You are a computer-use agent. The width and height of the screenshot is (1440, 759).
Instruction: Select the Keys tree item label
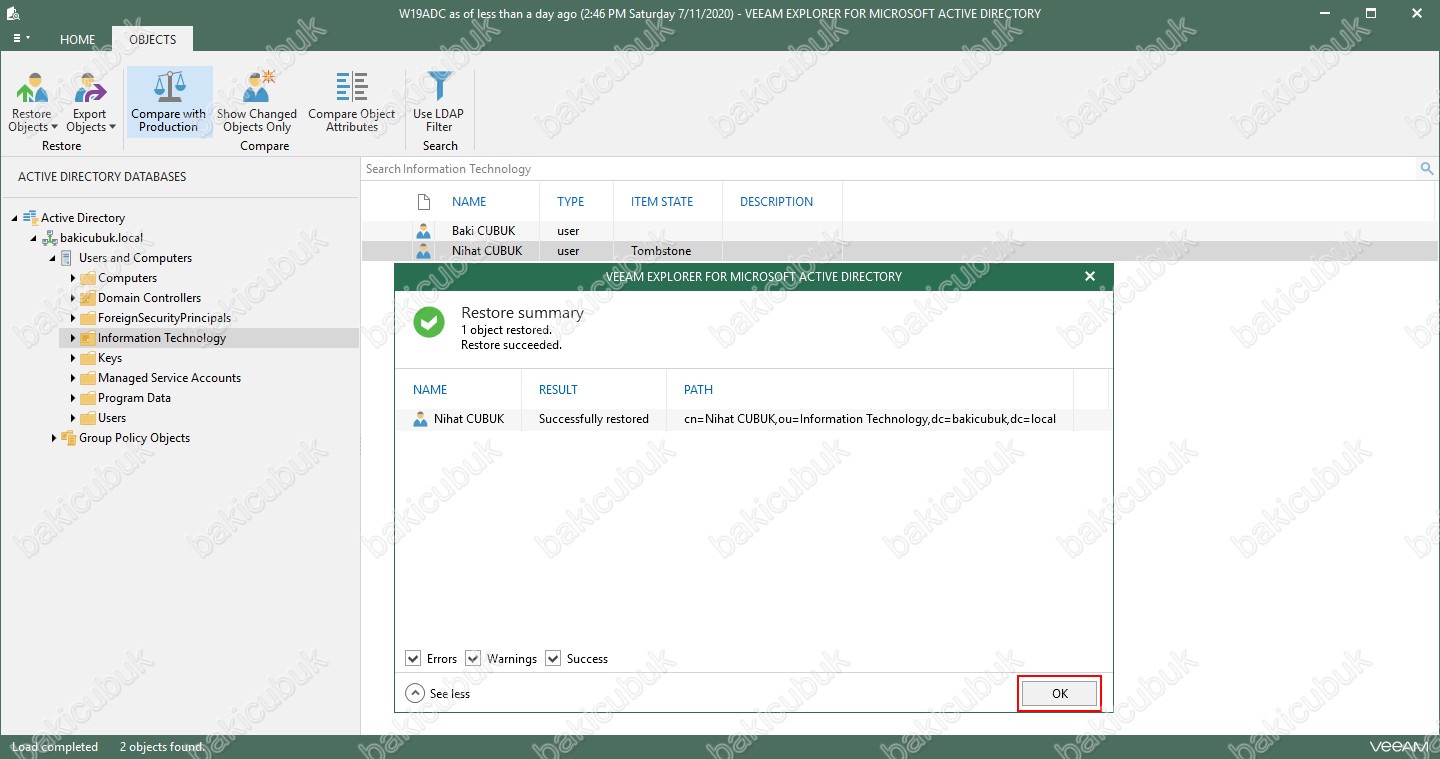click(110, 358)
